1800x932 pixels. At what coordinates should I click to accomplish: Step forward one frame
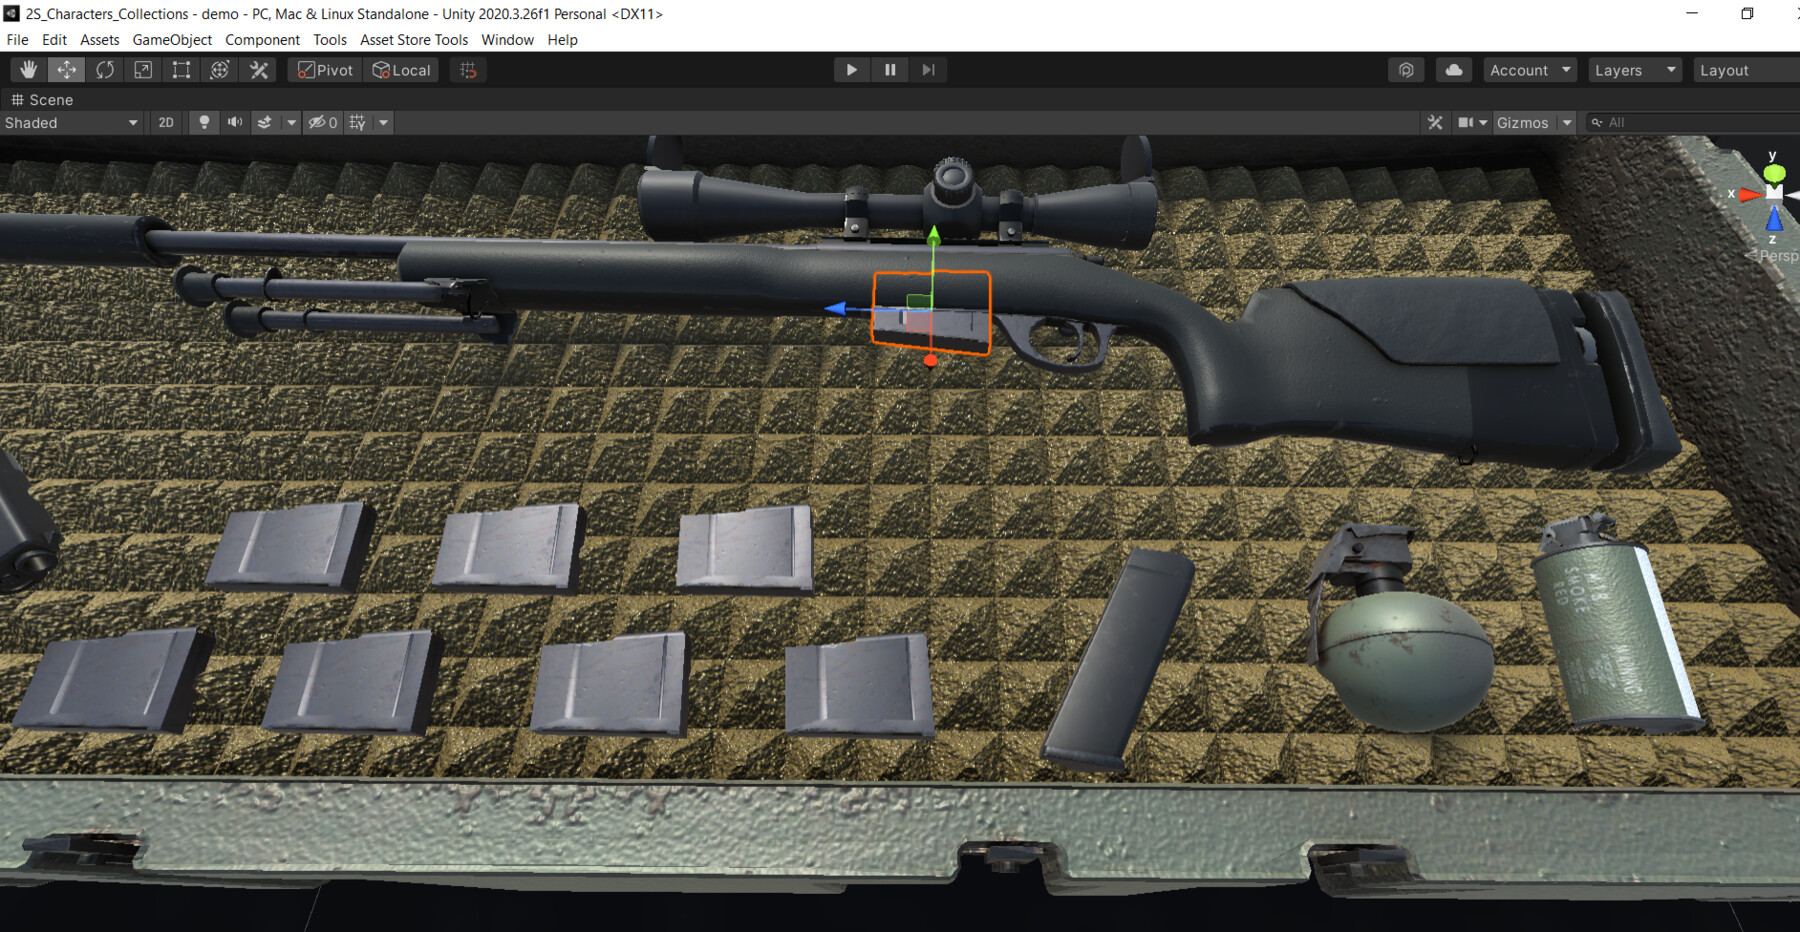(x=928, y=70)
